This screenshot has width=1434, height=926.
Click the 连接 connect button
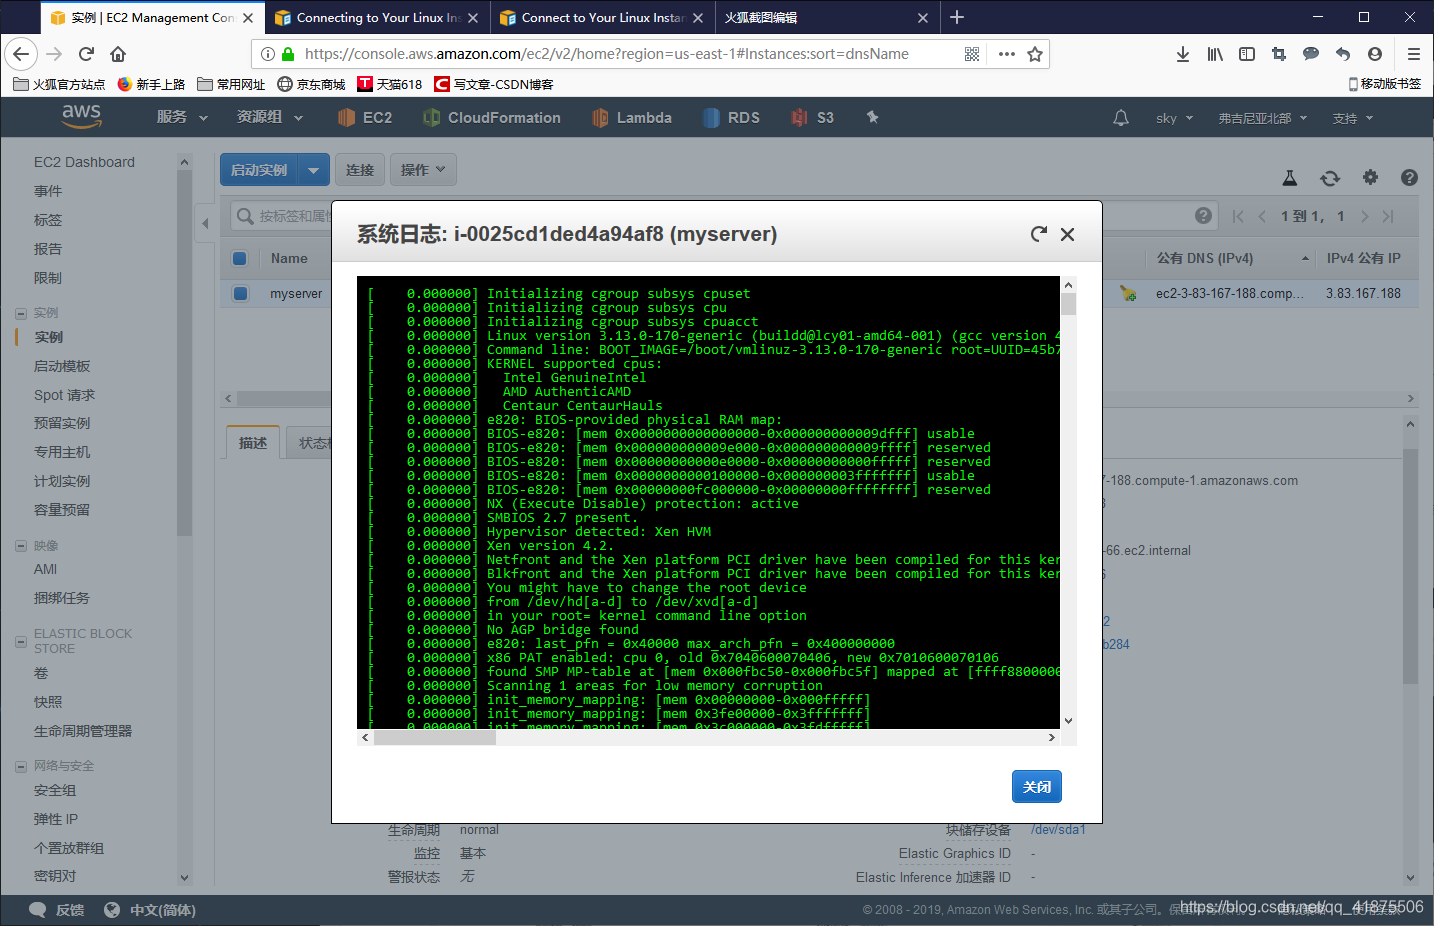[360, 170]
